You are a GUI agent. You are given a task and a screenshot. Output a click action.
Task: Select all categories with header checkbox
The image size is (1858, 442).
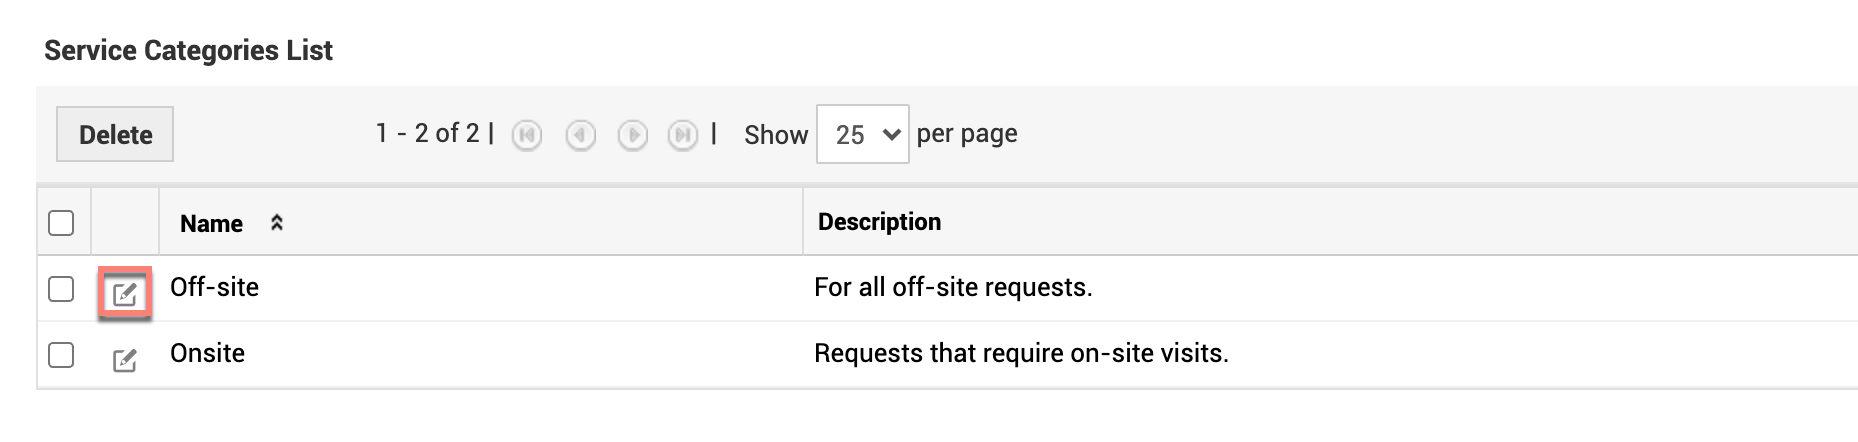click(x=61, y=223)
